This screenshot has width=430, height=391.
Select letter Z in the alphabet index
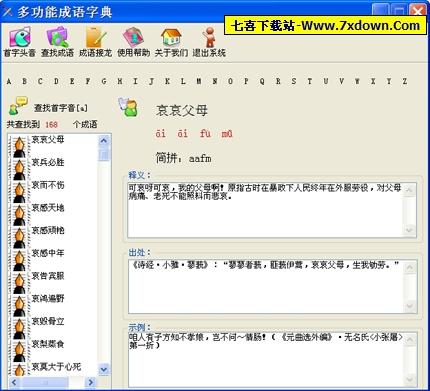tap(405, 81)
